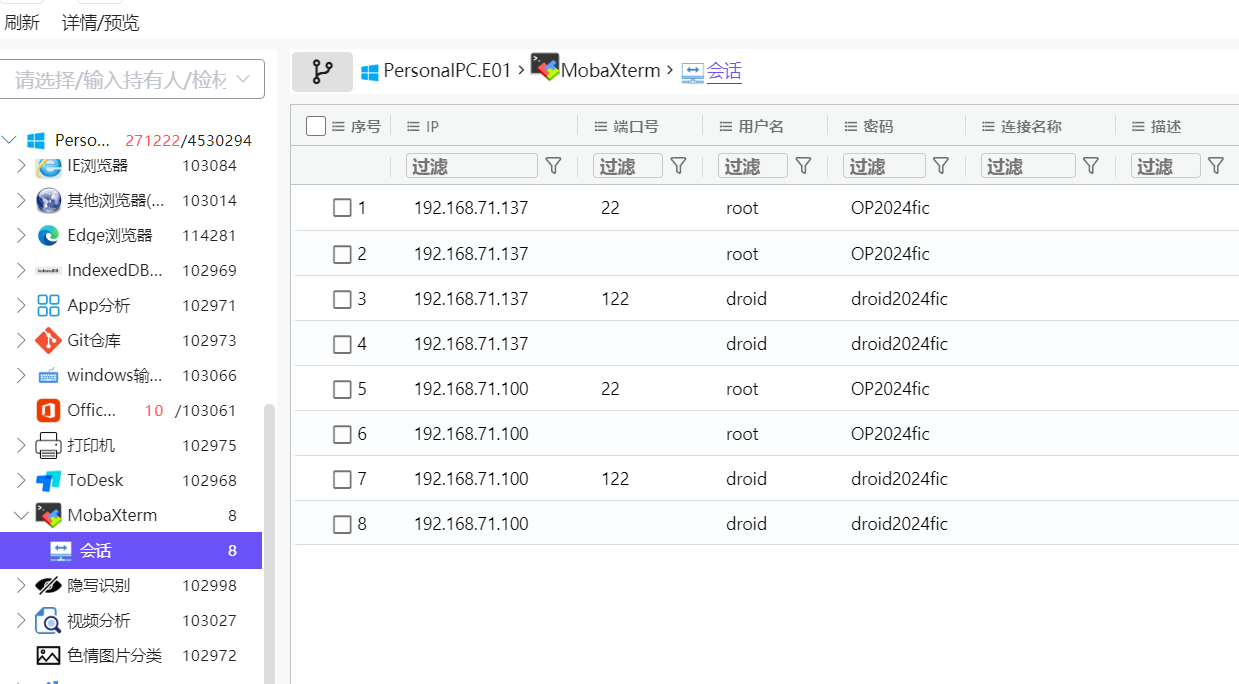Image resolution: width=1239 pixels, height=684 pixels.
Task: Select the Git仓库 icon in tree
Action: (48, 341)
